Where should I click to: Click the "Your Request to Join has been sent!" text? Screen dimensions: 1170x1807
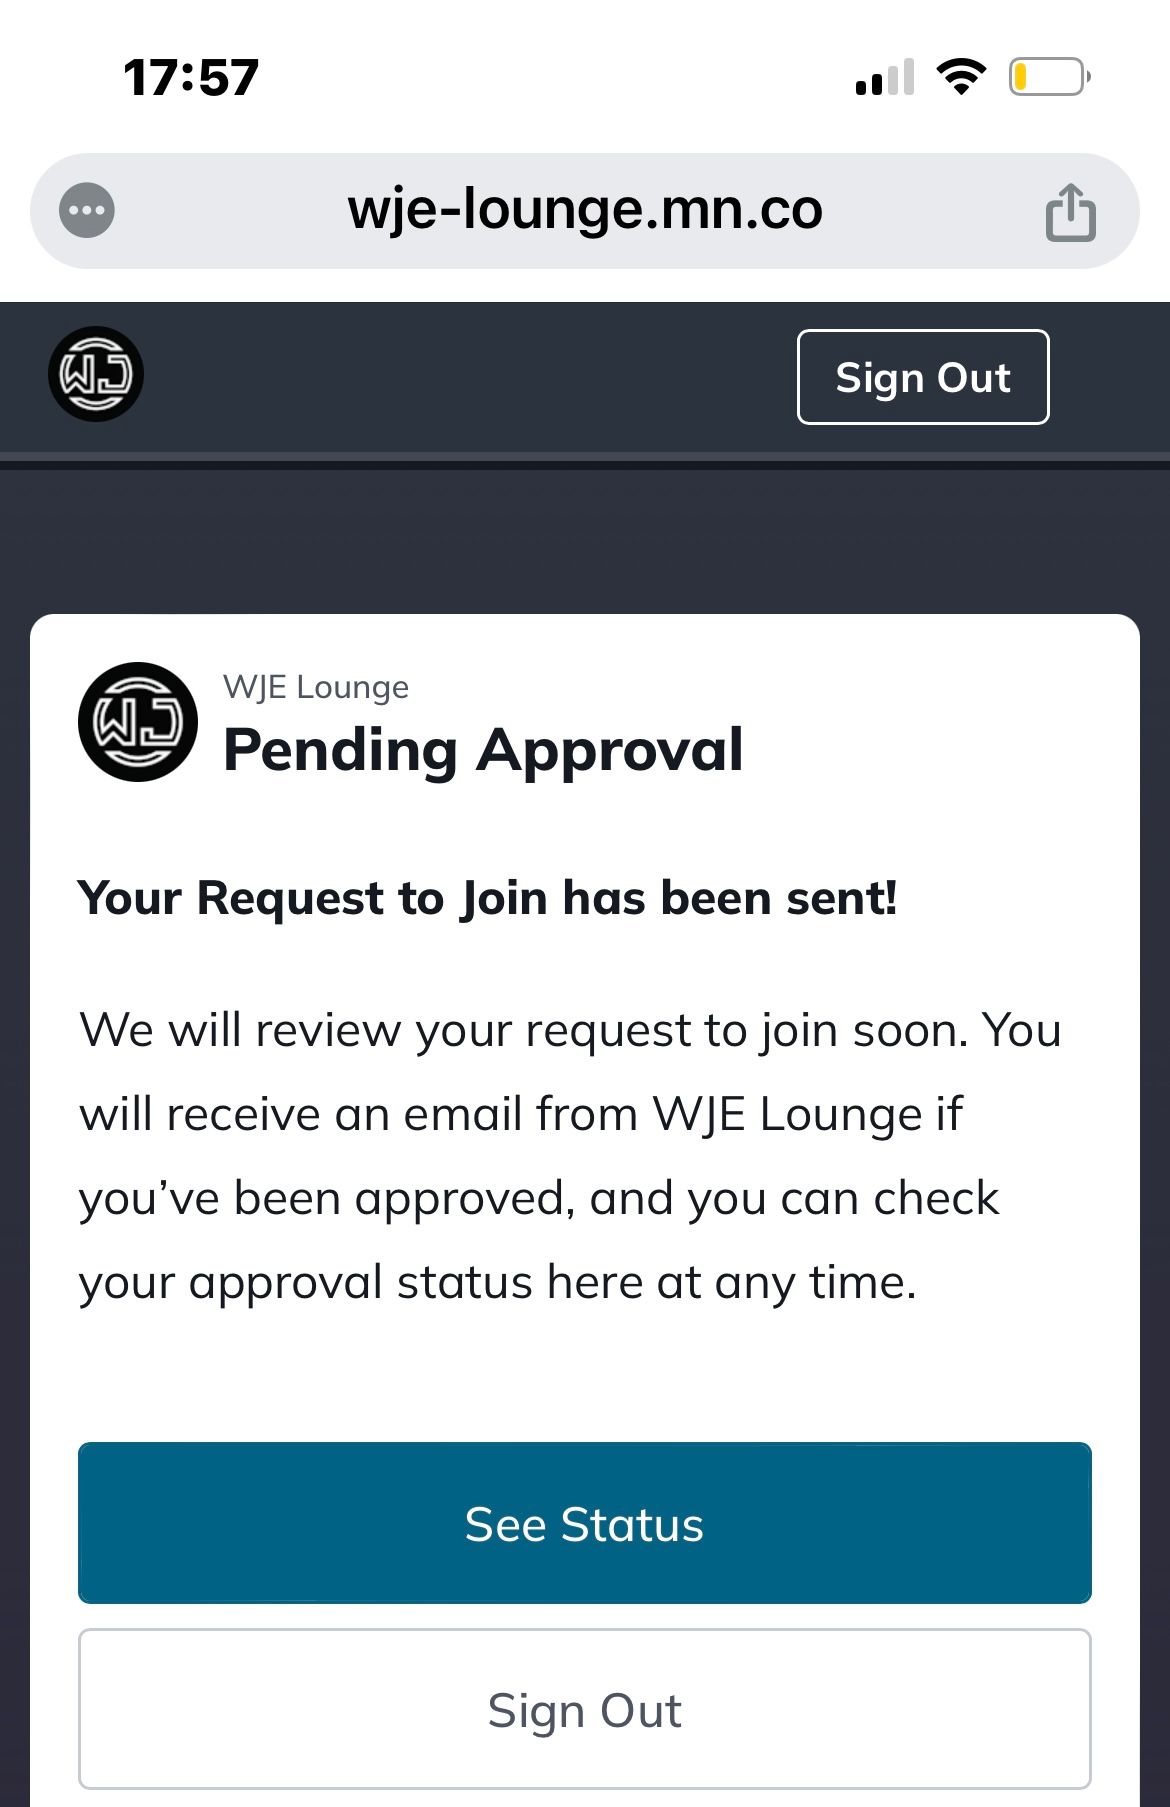point(487,898)
